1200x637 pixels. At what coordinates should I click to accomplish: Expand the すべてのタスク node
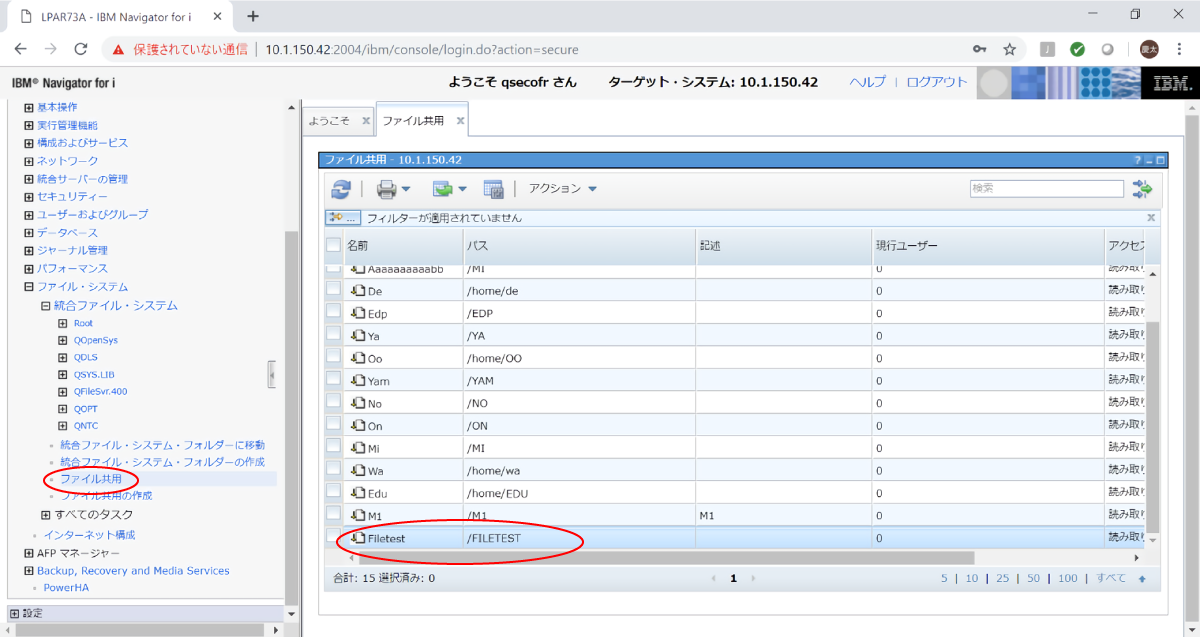pos(45,514)
